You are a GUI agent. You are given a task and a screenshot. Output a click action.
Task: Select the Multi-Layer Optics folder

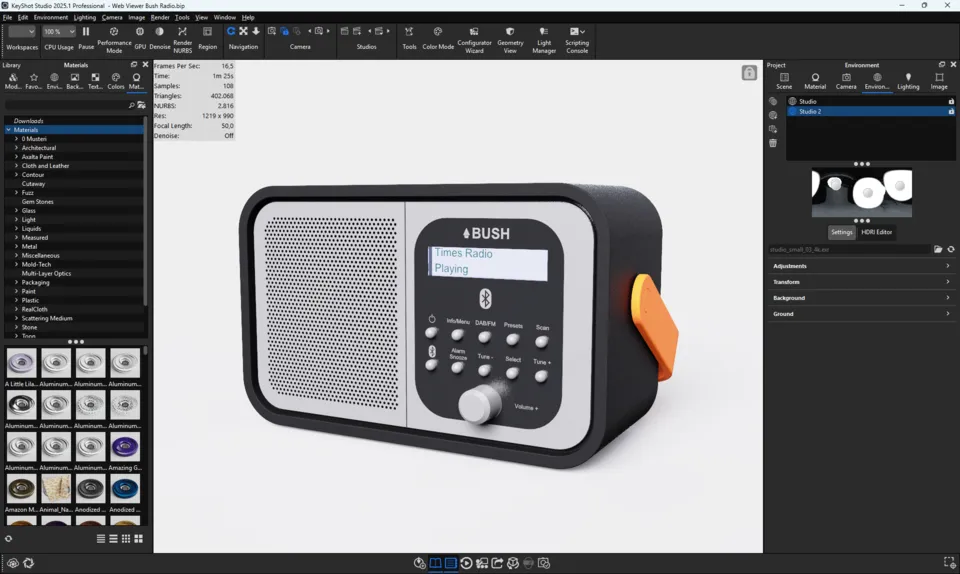(47, 274)
